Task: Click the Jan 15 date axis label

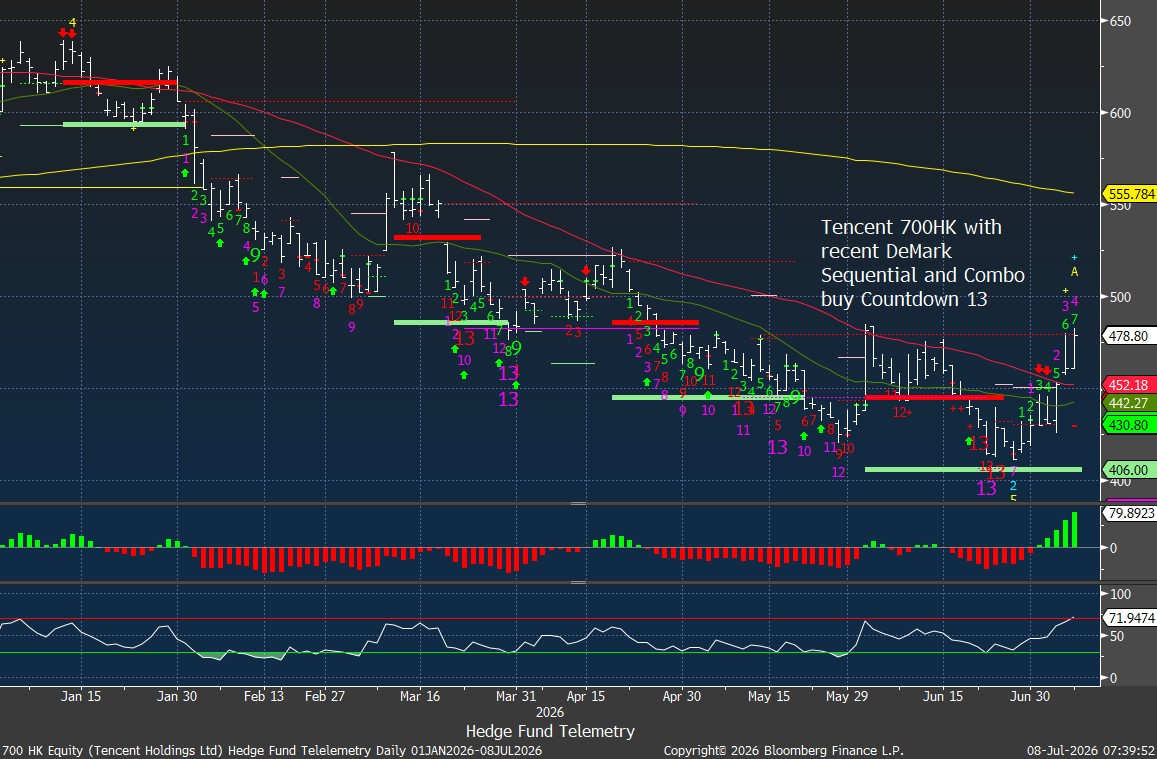Action: click(x=81, y=696)
